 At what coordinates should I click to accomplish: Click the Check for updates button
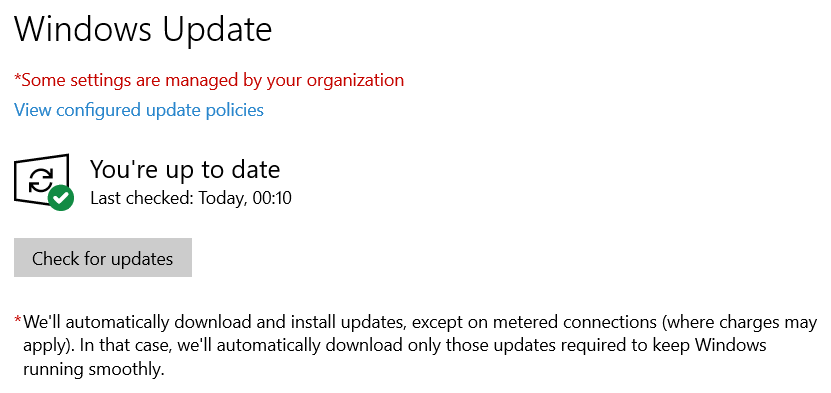click(x=103, y=258)
